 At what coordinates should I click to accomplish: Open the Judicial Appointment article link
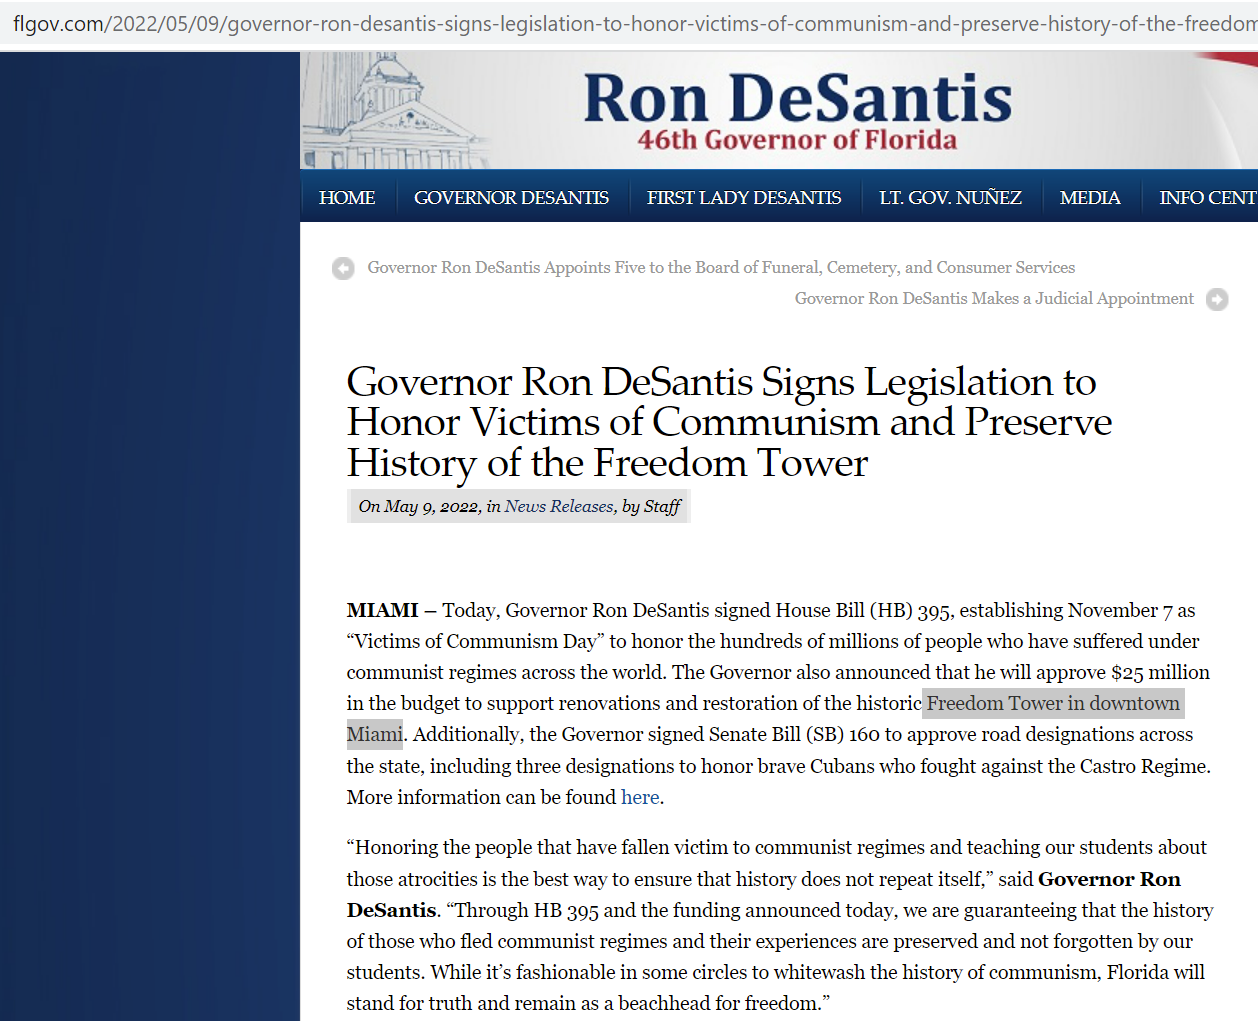click(993, 299)
